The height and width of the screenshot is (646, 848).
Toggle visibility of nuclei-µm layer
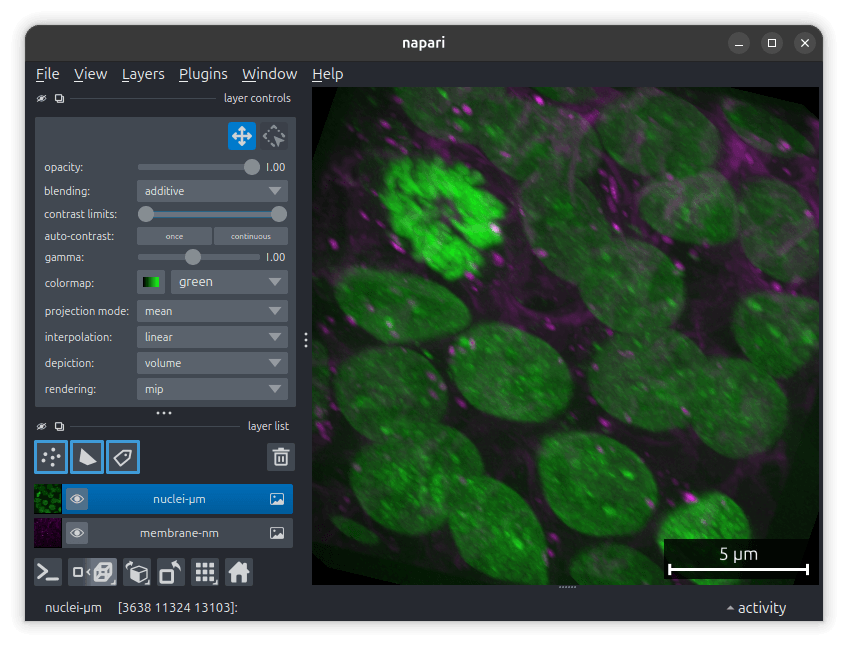tap(77, 499)
